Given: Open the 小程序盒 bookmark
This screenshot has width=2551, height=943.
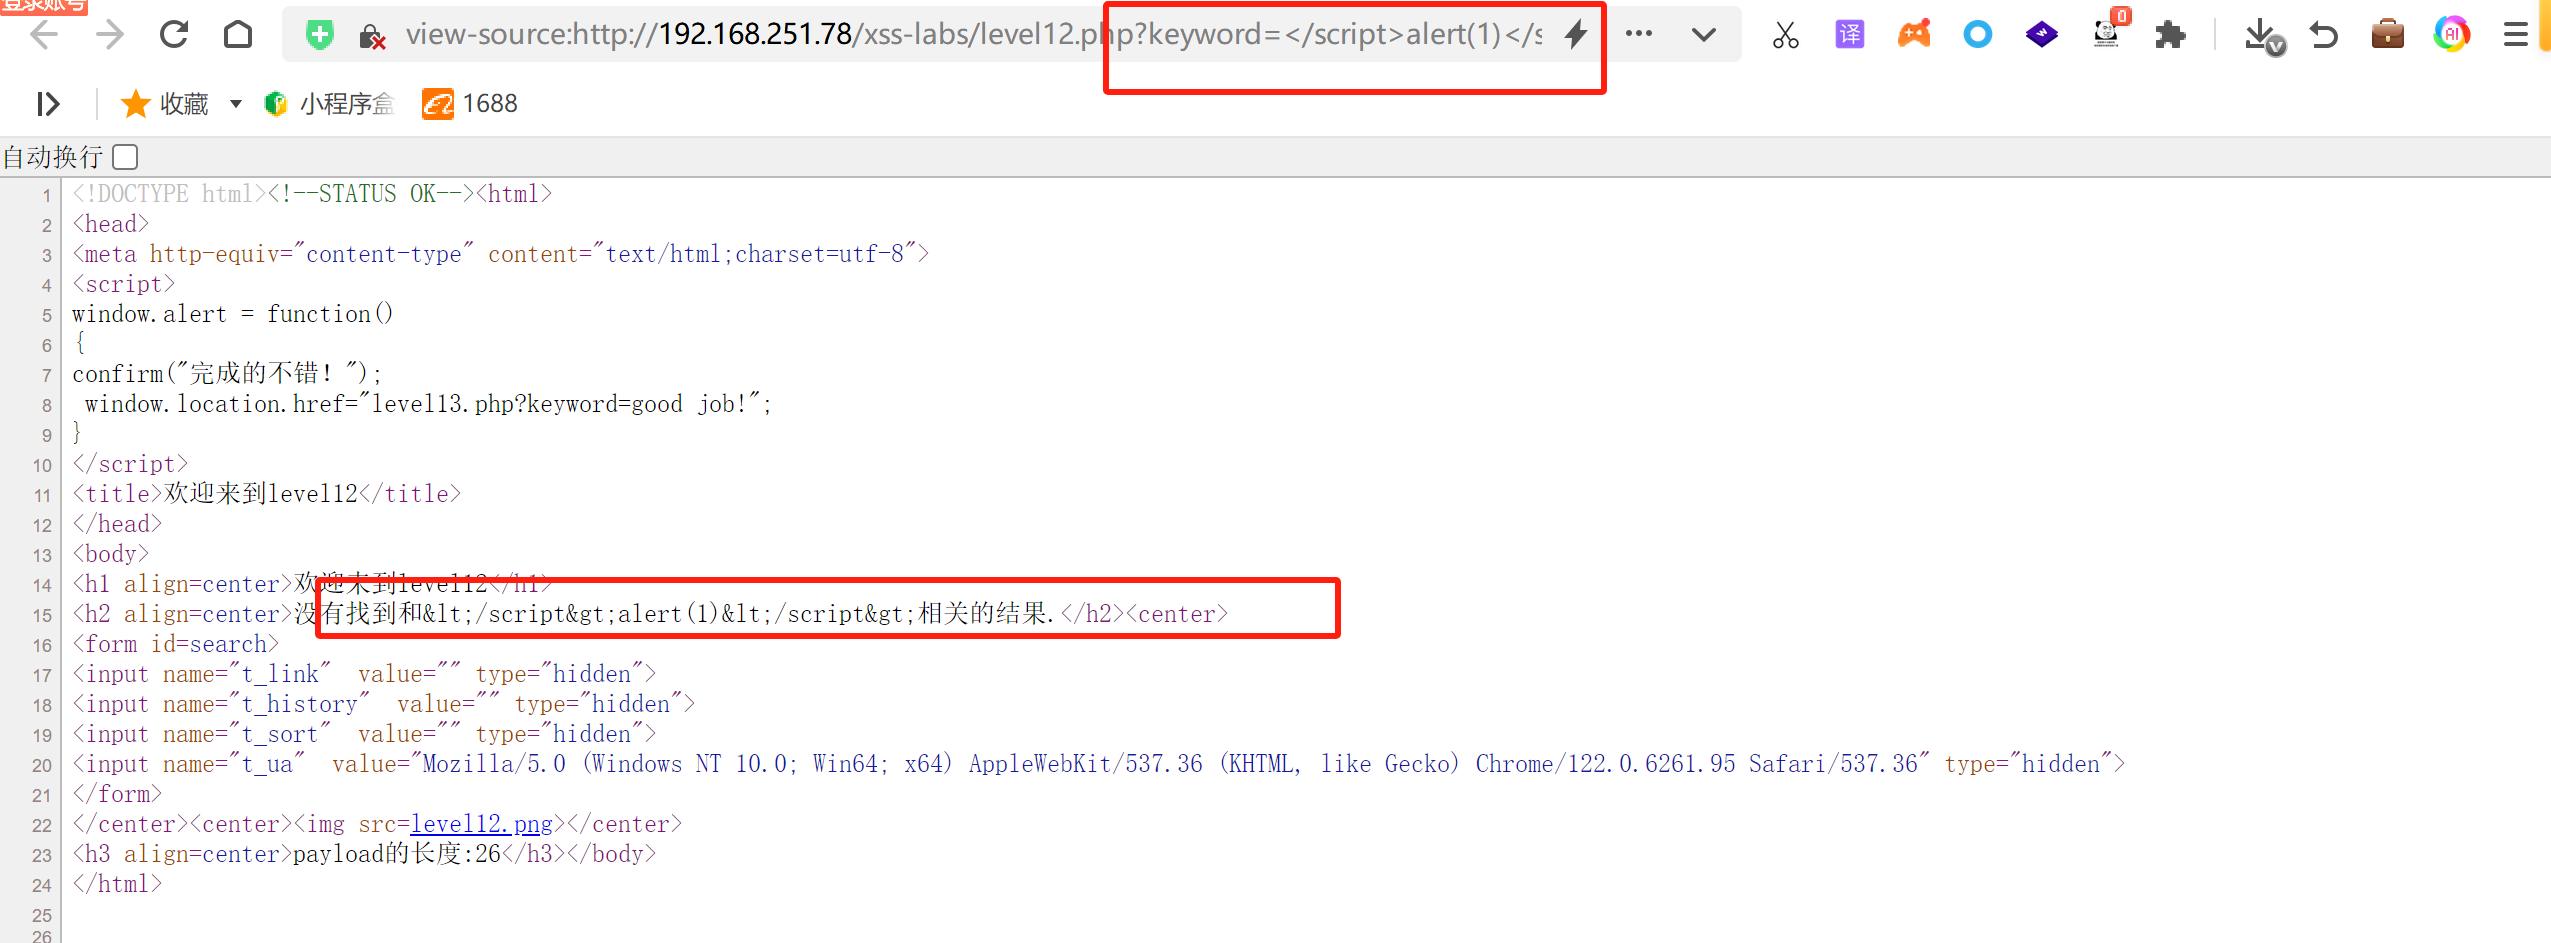Looking at the screenshot, I should click(x=329, y=104).
